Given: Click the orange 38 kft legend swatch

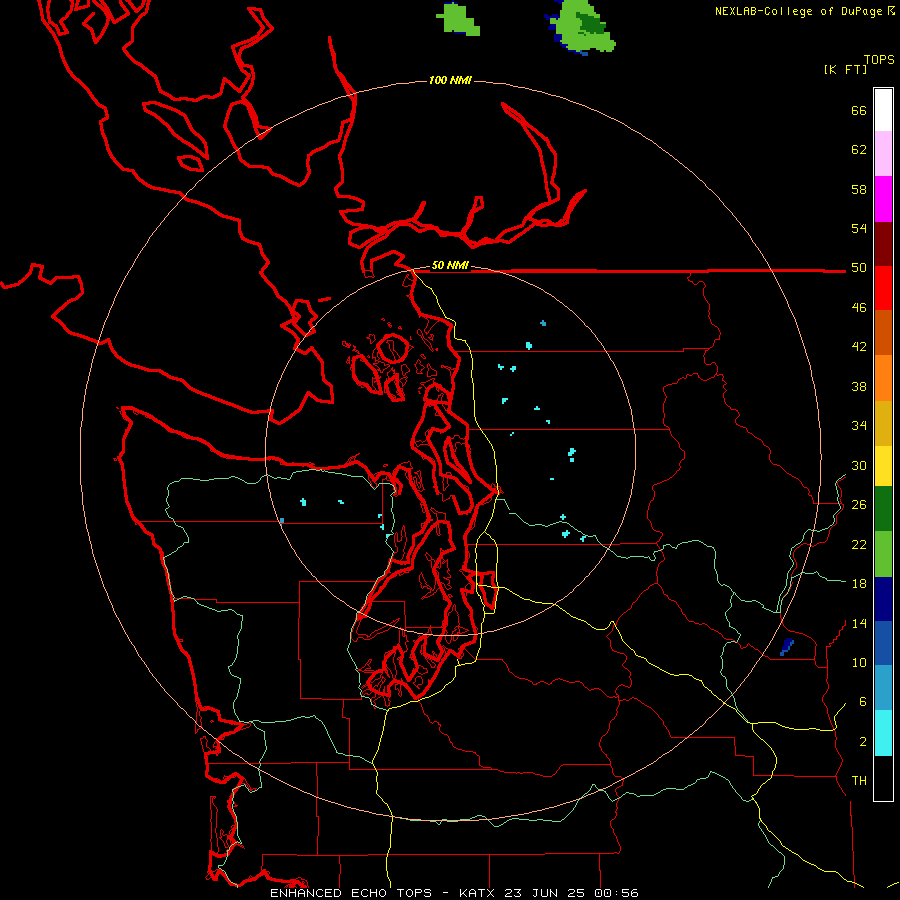Looking at the screenshot, I should [x=883, y=378].
